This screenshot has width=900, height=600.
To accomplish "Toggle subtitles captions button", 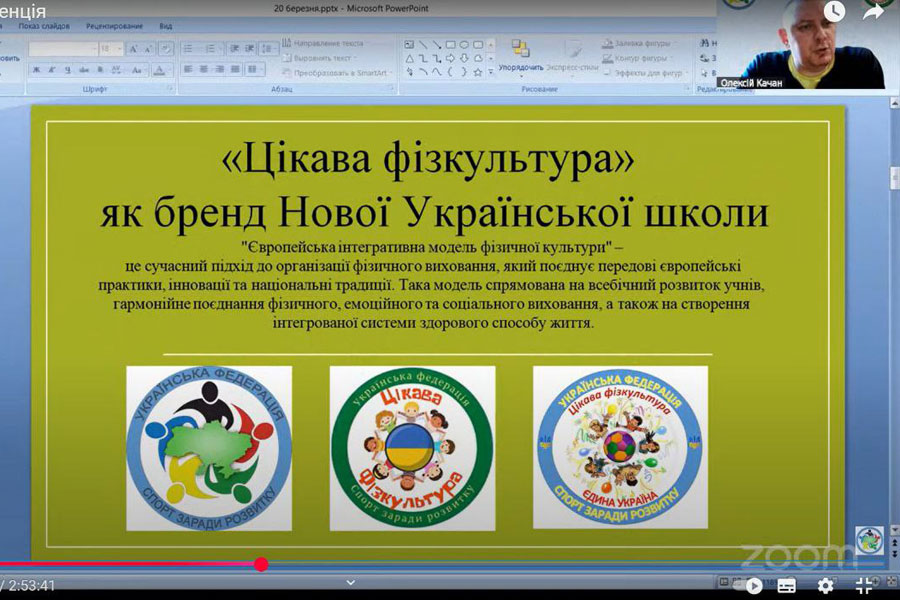I will point(787,586).
